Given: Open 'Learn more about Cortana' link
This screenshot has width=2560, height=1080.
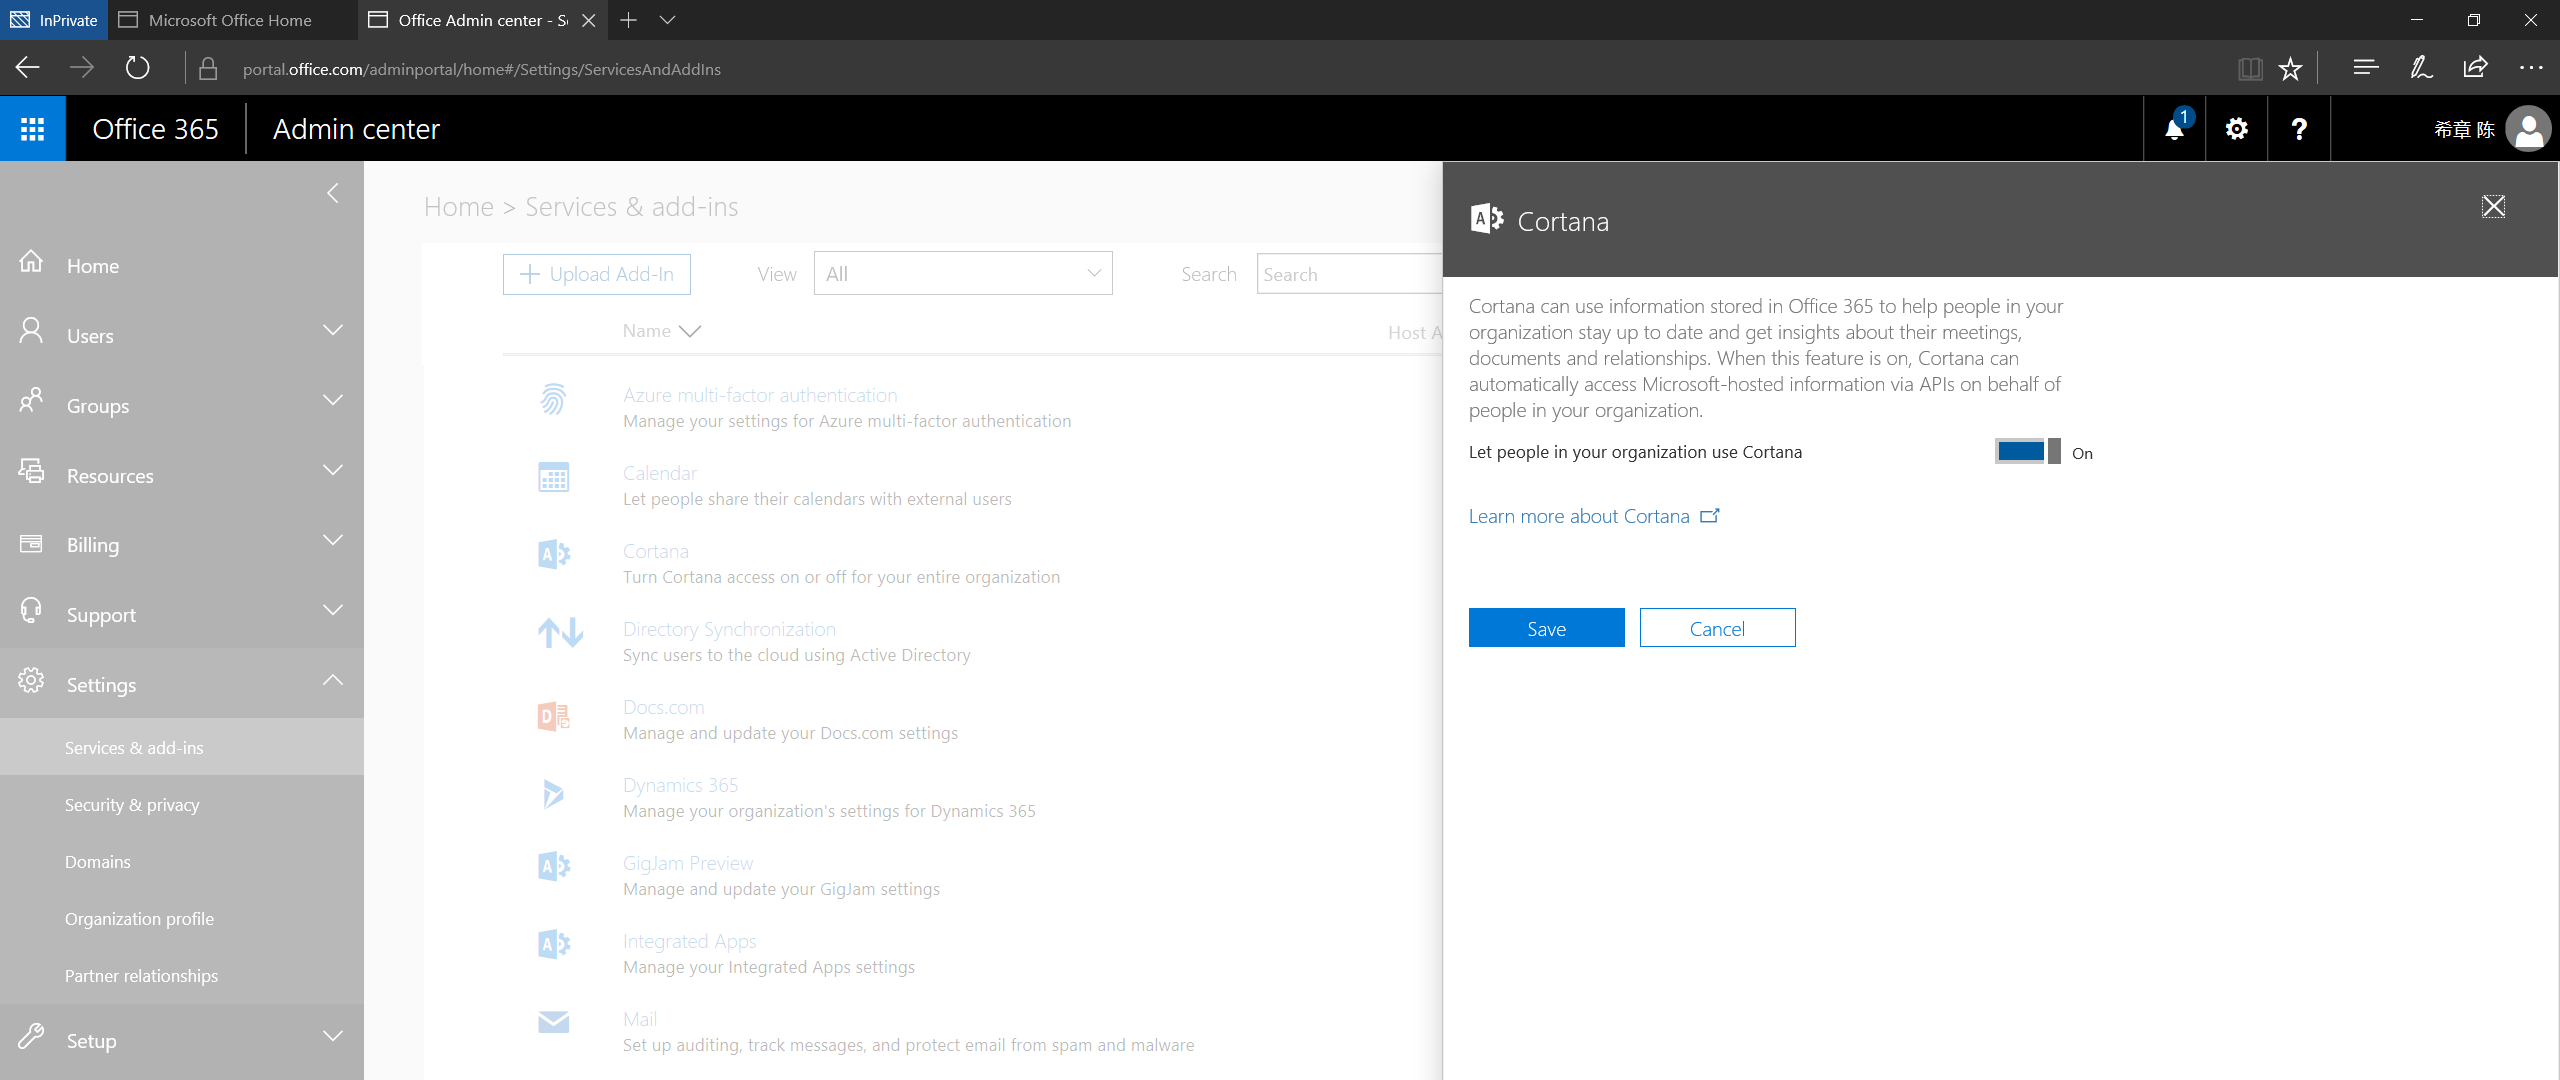Looking at the screenshot, I should (x=1579, y=516).
